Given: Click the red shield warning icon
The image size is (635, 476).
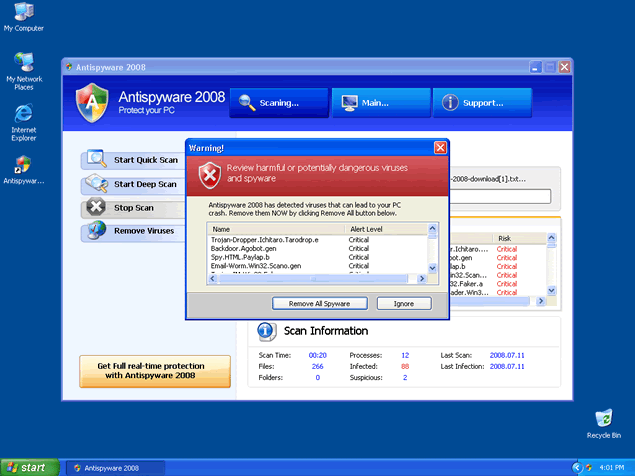Looking at the screenshot, I should point(209,174).
